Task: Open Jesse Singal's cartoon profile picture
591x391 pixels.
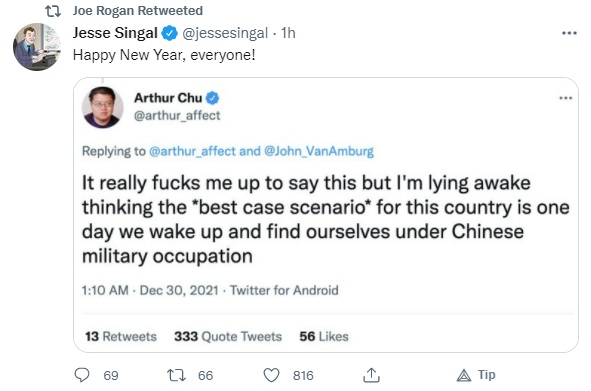Action: click(x=37, y=47)
